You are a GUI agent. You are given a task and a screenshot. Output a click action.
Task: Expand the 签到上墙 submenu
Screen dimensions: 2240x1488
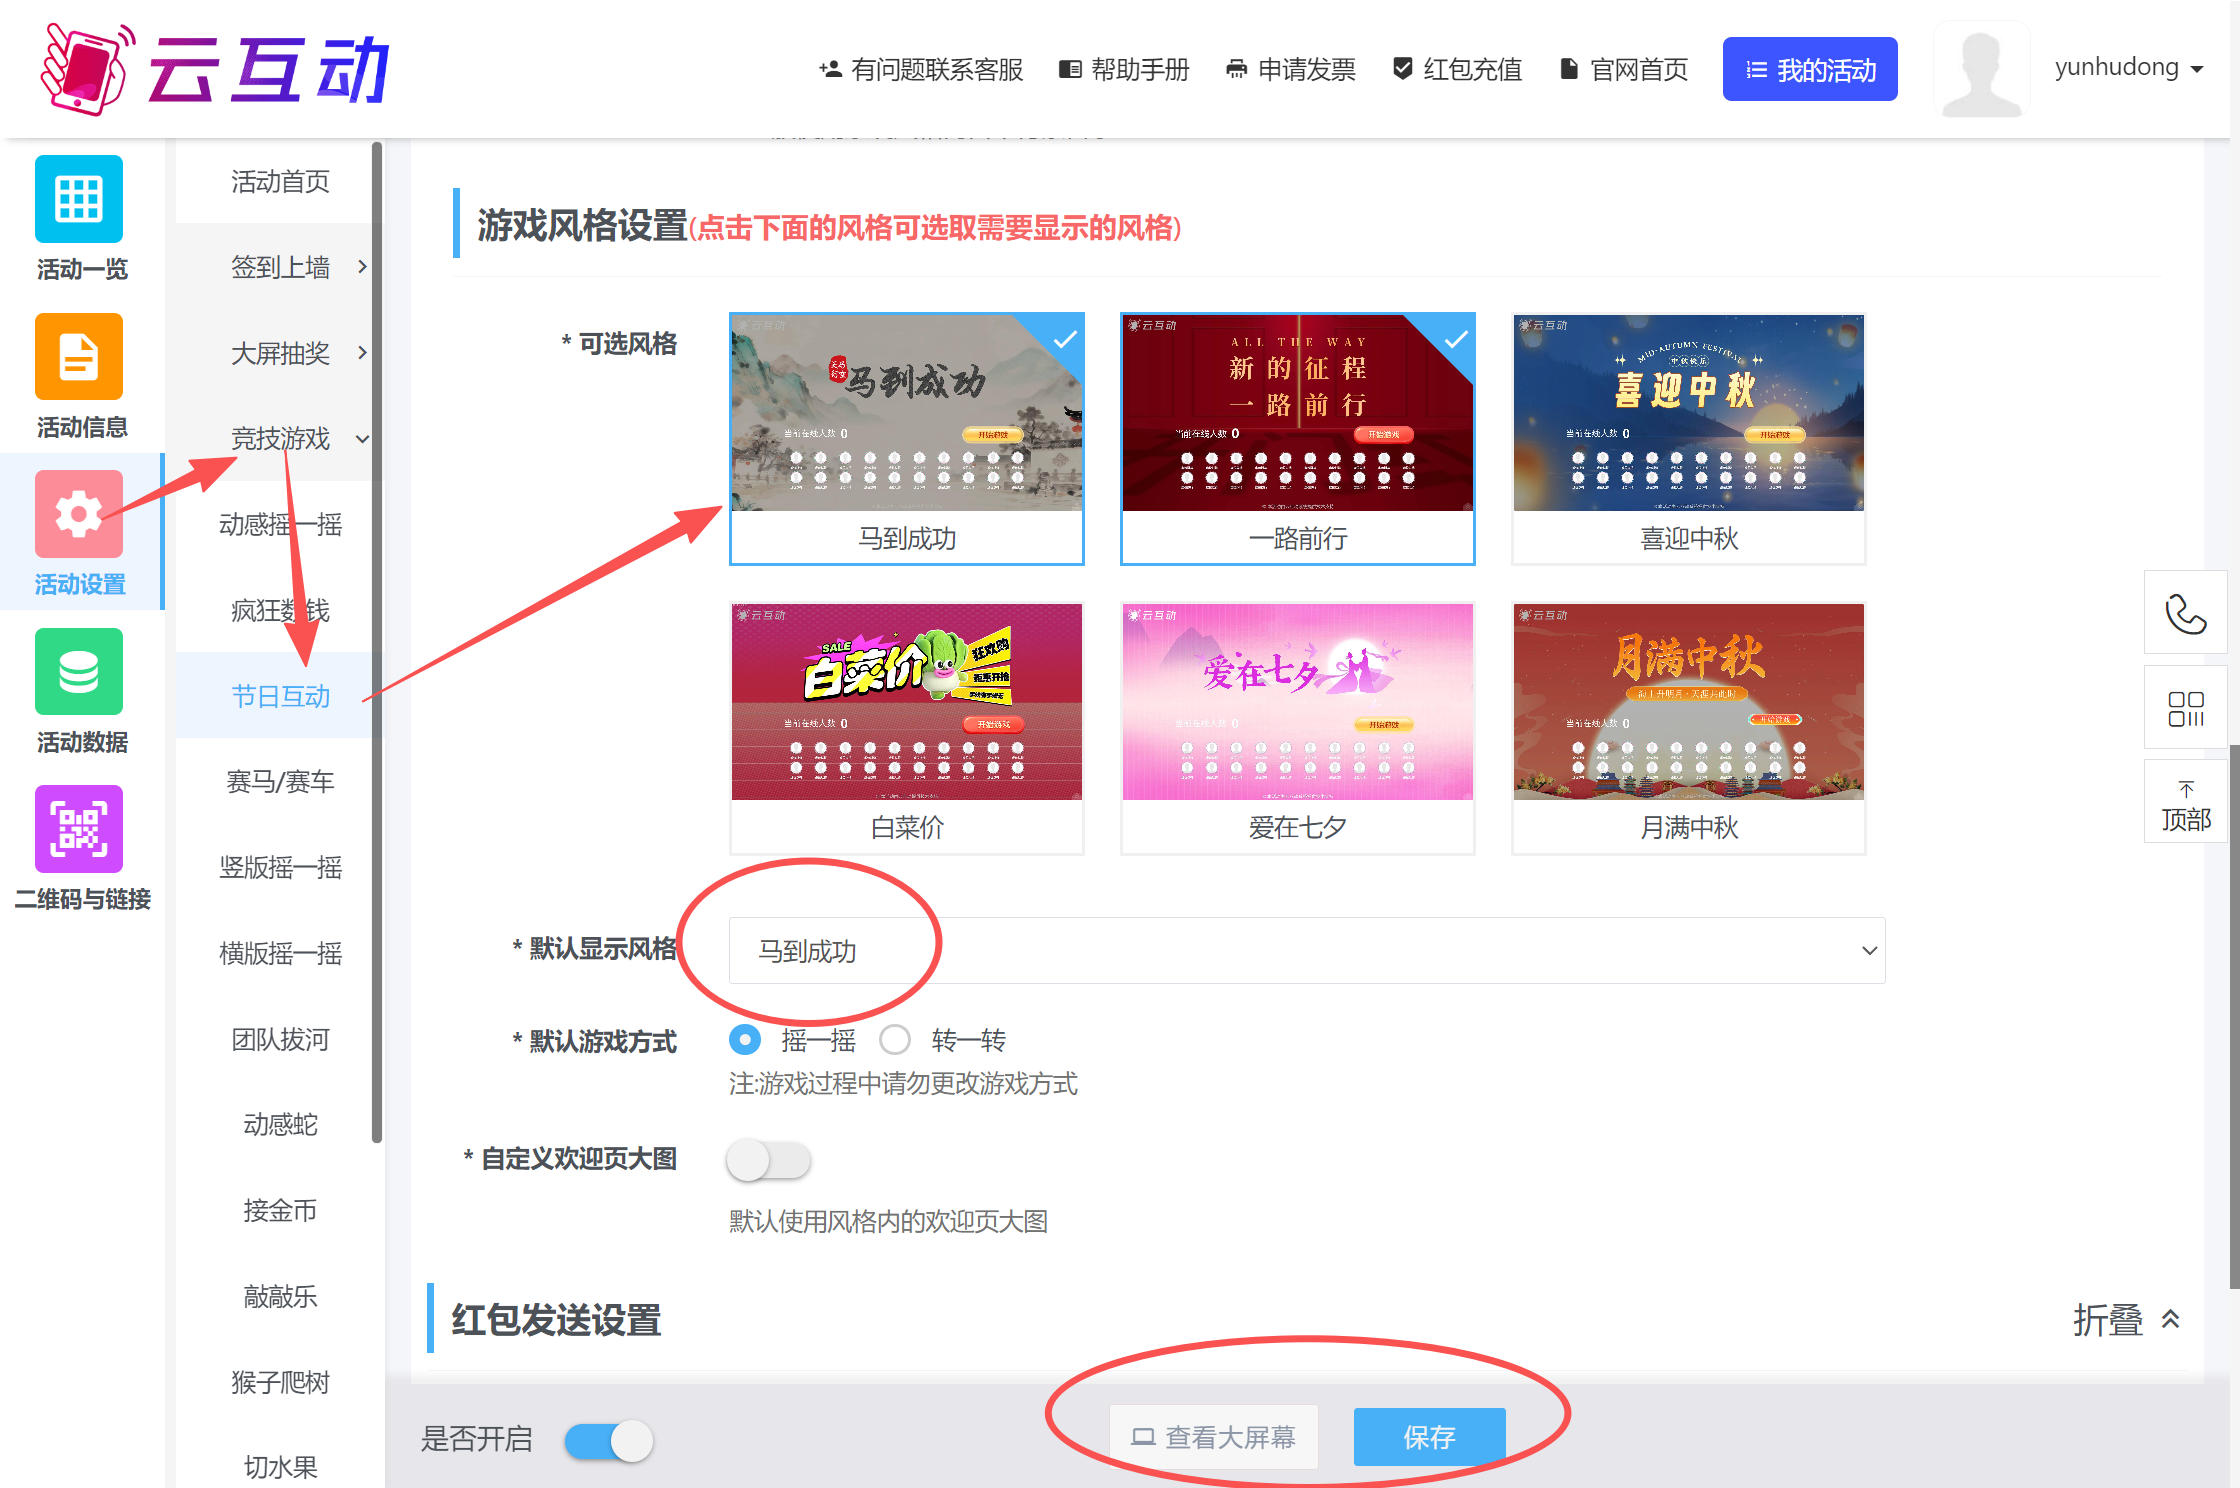[x=281, y=267]
